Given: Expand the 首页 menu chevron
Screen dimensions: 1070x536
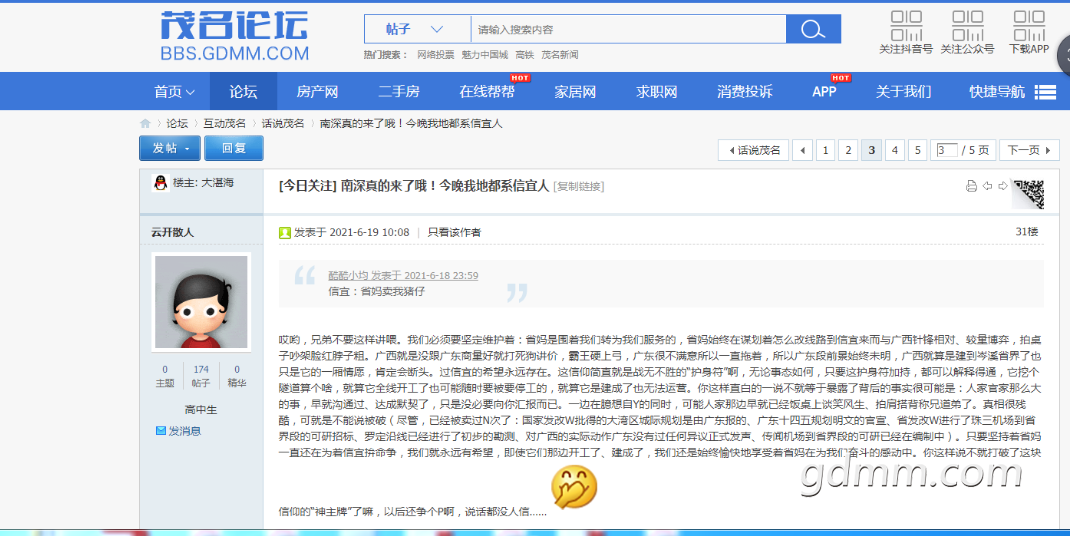Looking at the screenshot, I should point(190,92).
